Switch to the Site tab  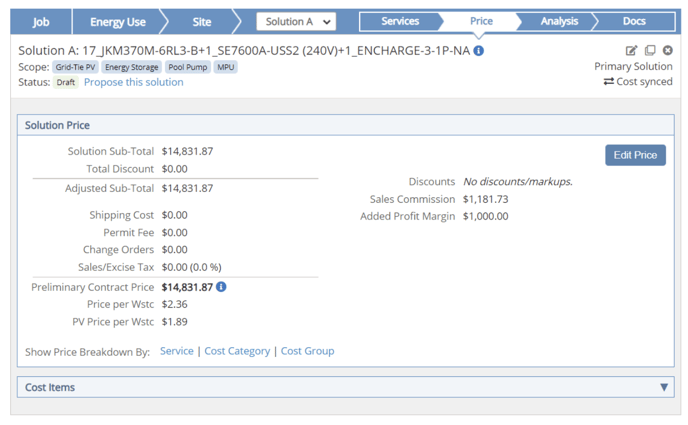tap(202, 21)
